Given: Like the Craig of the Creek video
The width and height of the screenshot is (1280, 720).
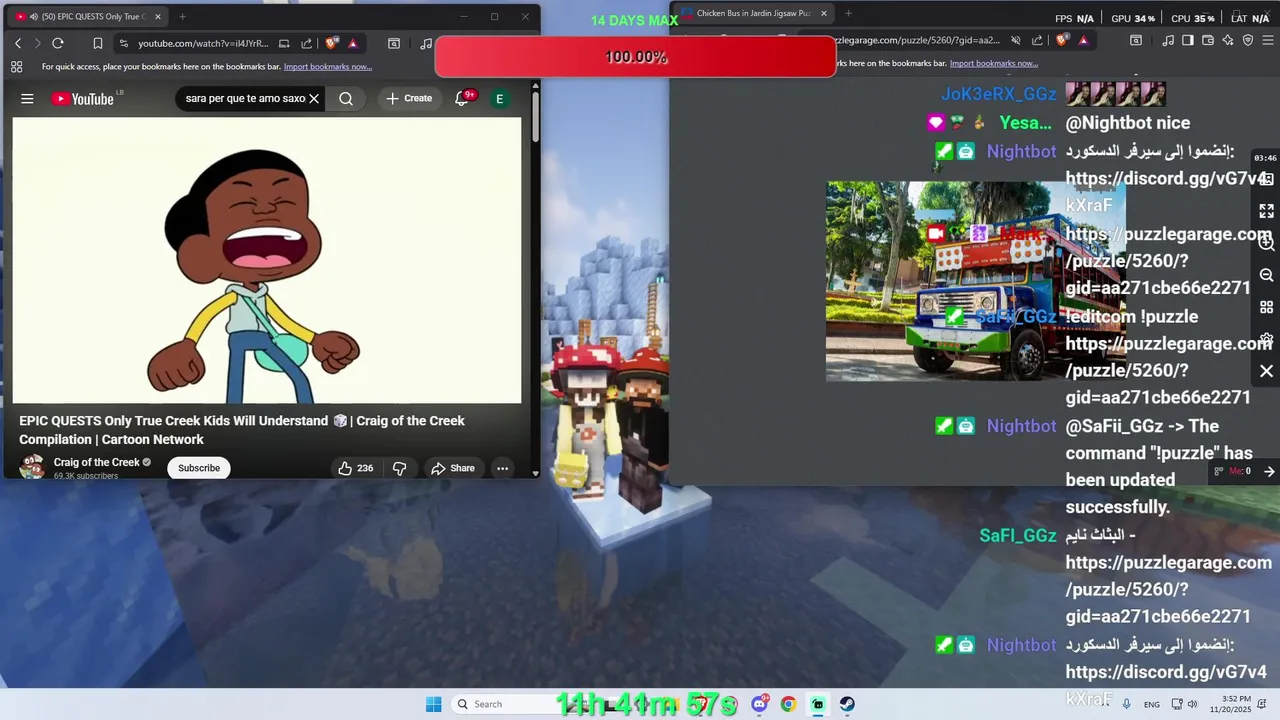Looking at the screenshot, I should (355, 468).
